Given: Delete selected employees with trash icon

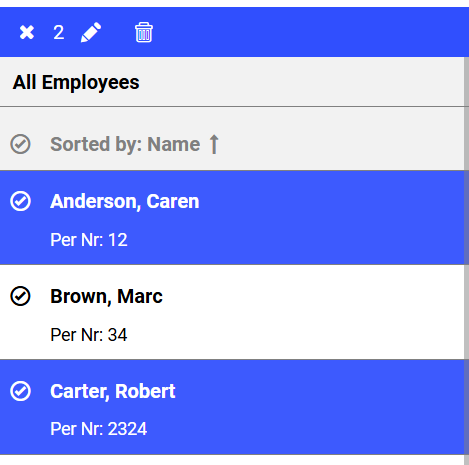Looking at the screenshot, I should click(144, 32).
